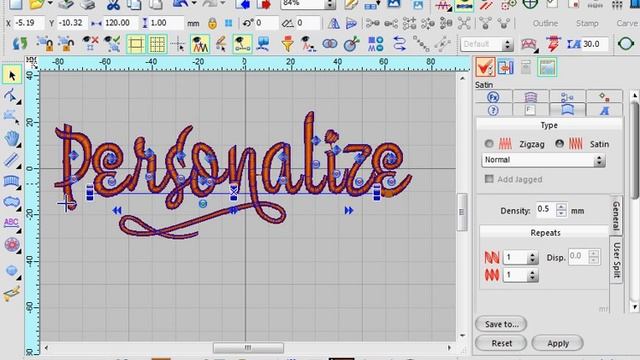Click the crosshair target icon in top toolbar
Viewport: 640px width, 360px height.
coord(530,4)
